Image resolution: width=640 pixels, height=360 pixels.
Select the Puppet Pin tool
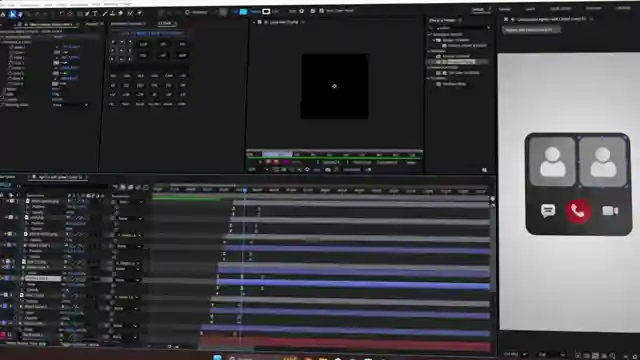click(140, 13)
